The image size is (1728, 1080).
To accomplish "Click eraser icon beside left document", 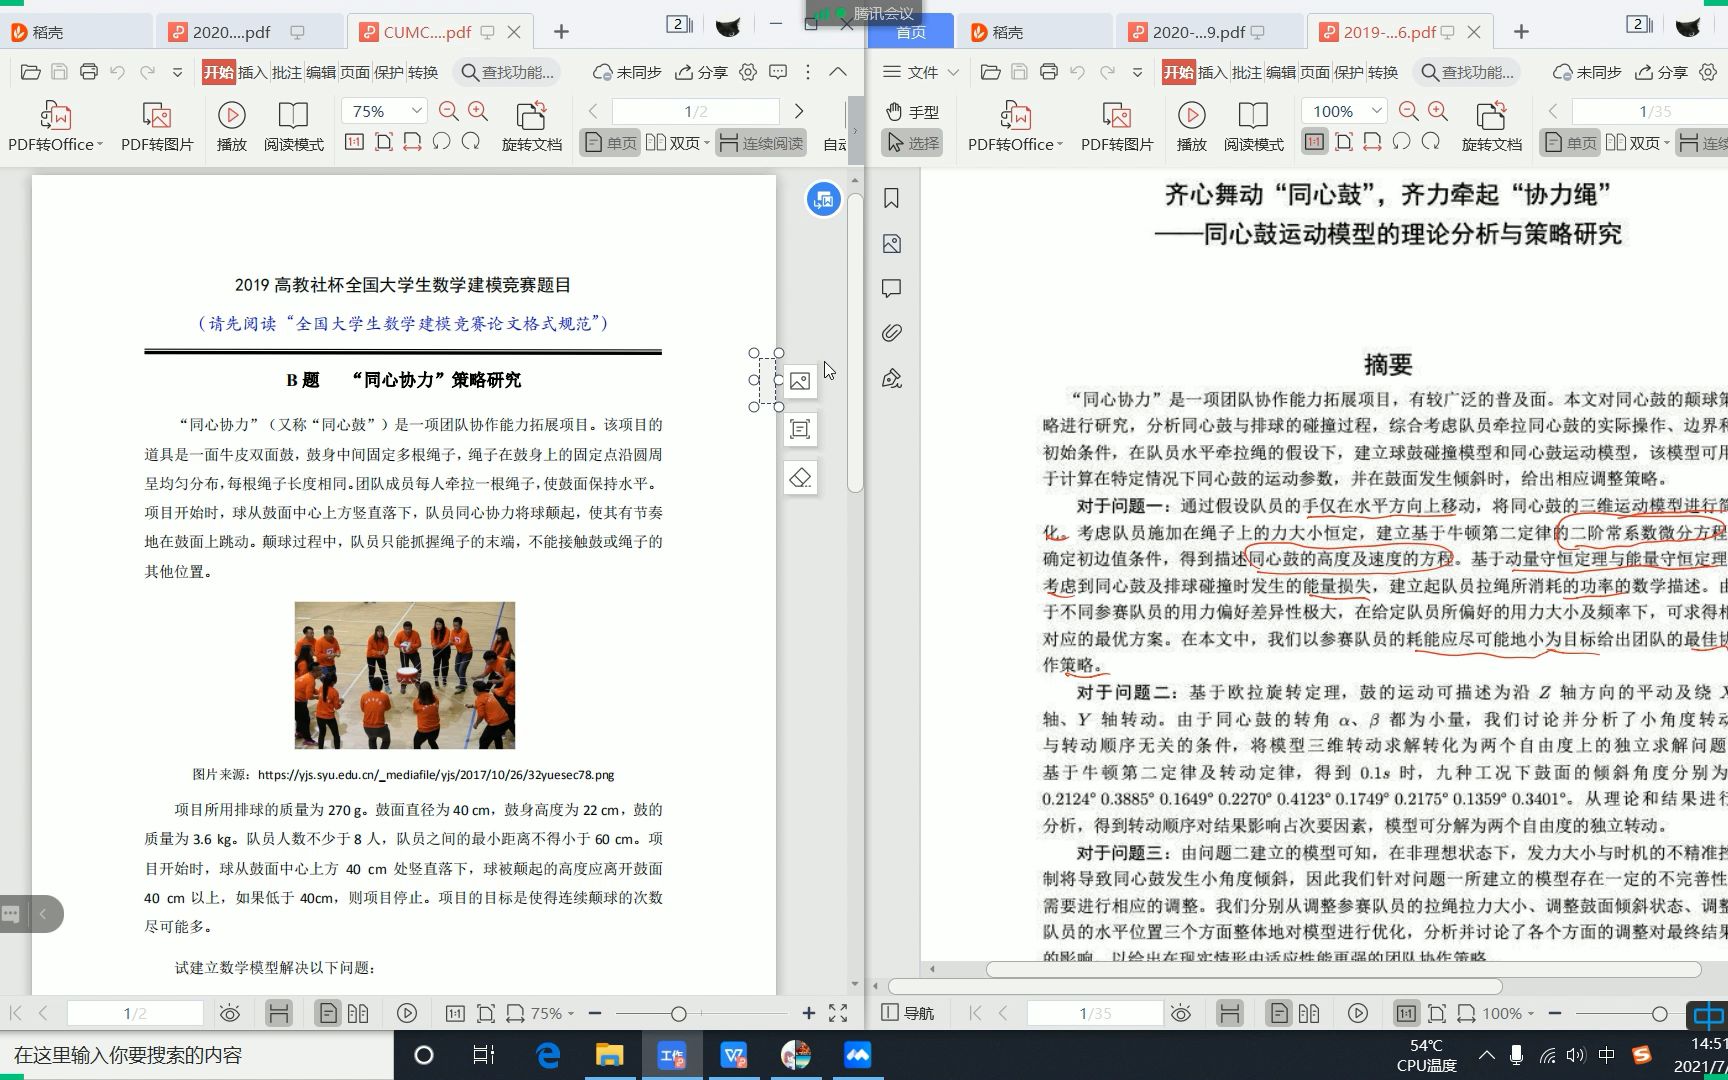I will 800,478.
